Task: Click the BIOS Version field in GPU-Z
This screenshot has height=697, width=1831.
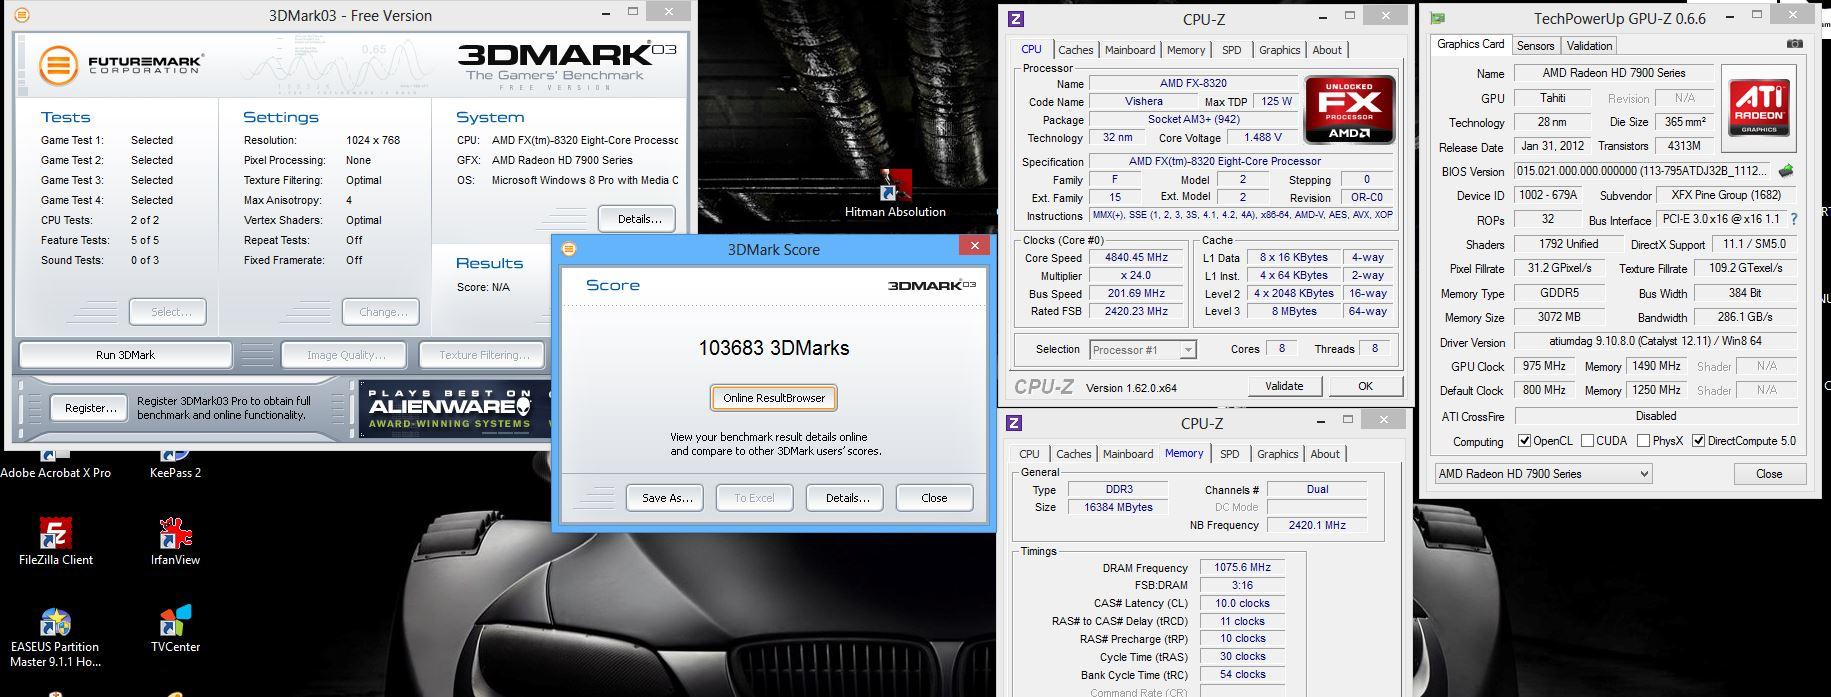Action: 1644,171
